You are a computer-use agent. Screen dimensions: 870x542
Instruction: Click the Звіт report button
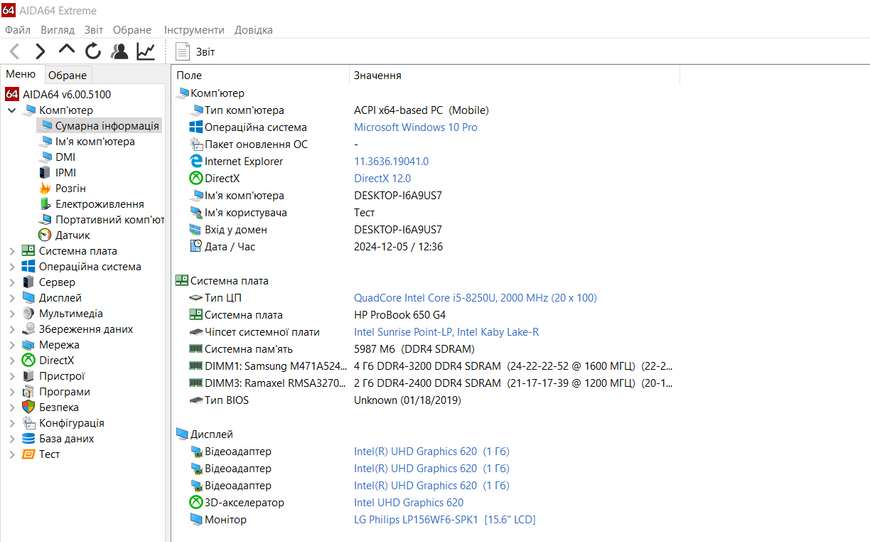point(195,52)
